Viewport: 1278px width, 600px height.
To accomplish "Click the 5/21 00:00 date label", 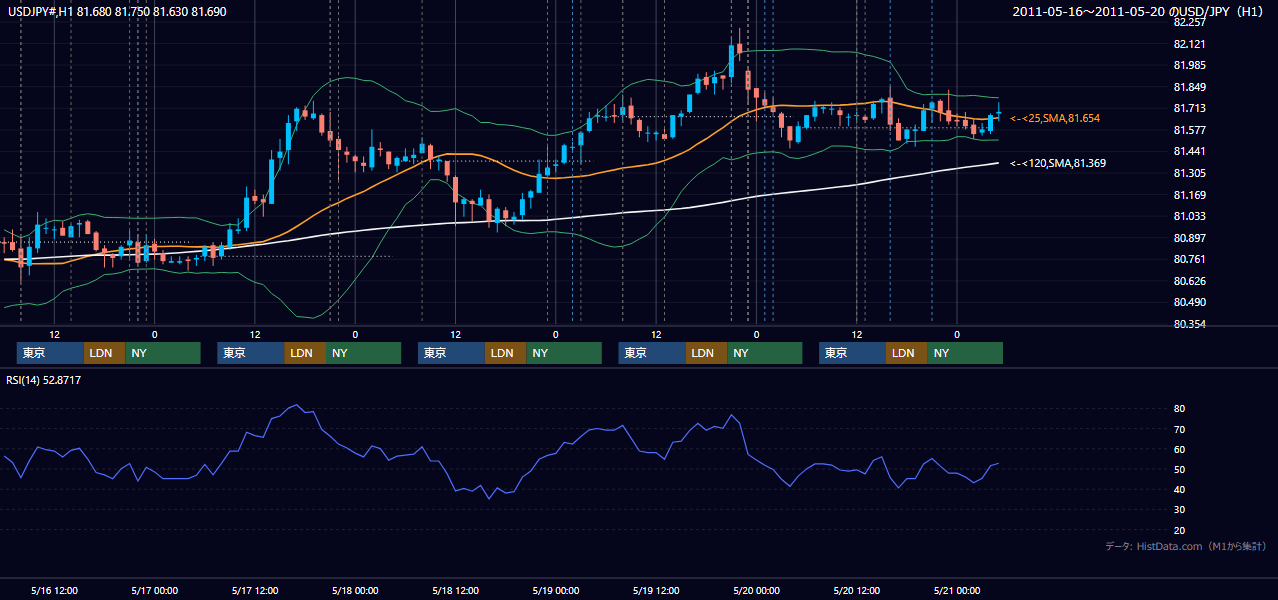I will click(x=956, y=590).
